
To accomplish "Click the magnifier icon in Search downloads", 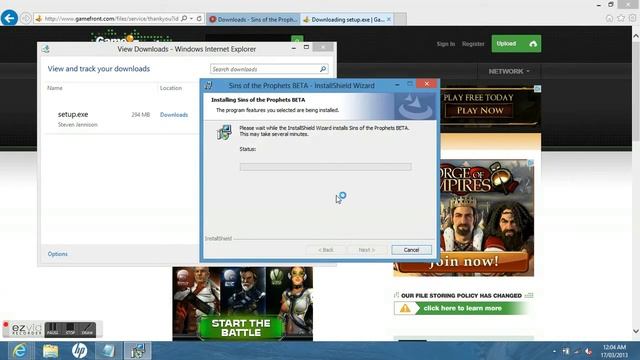I will click(x=323, y=69).
